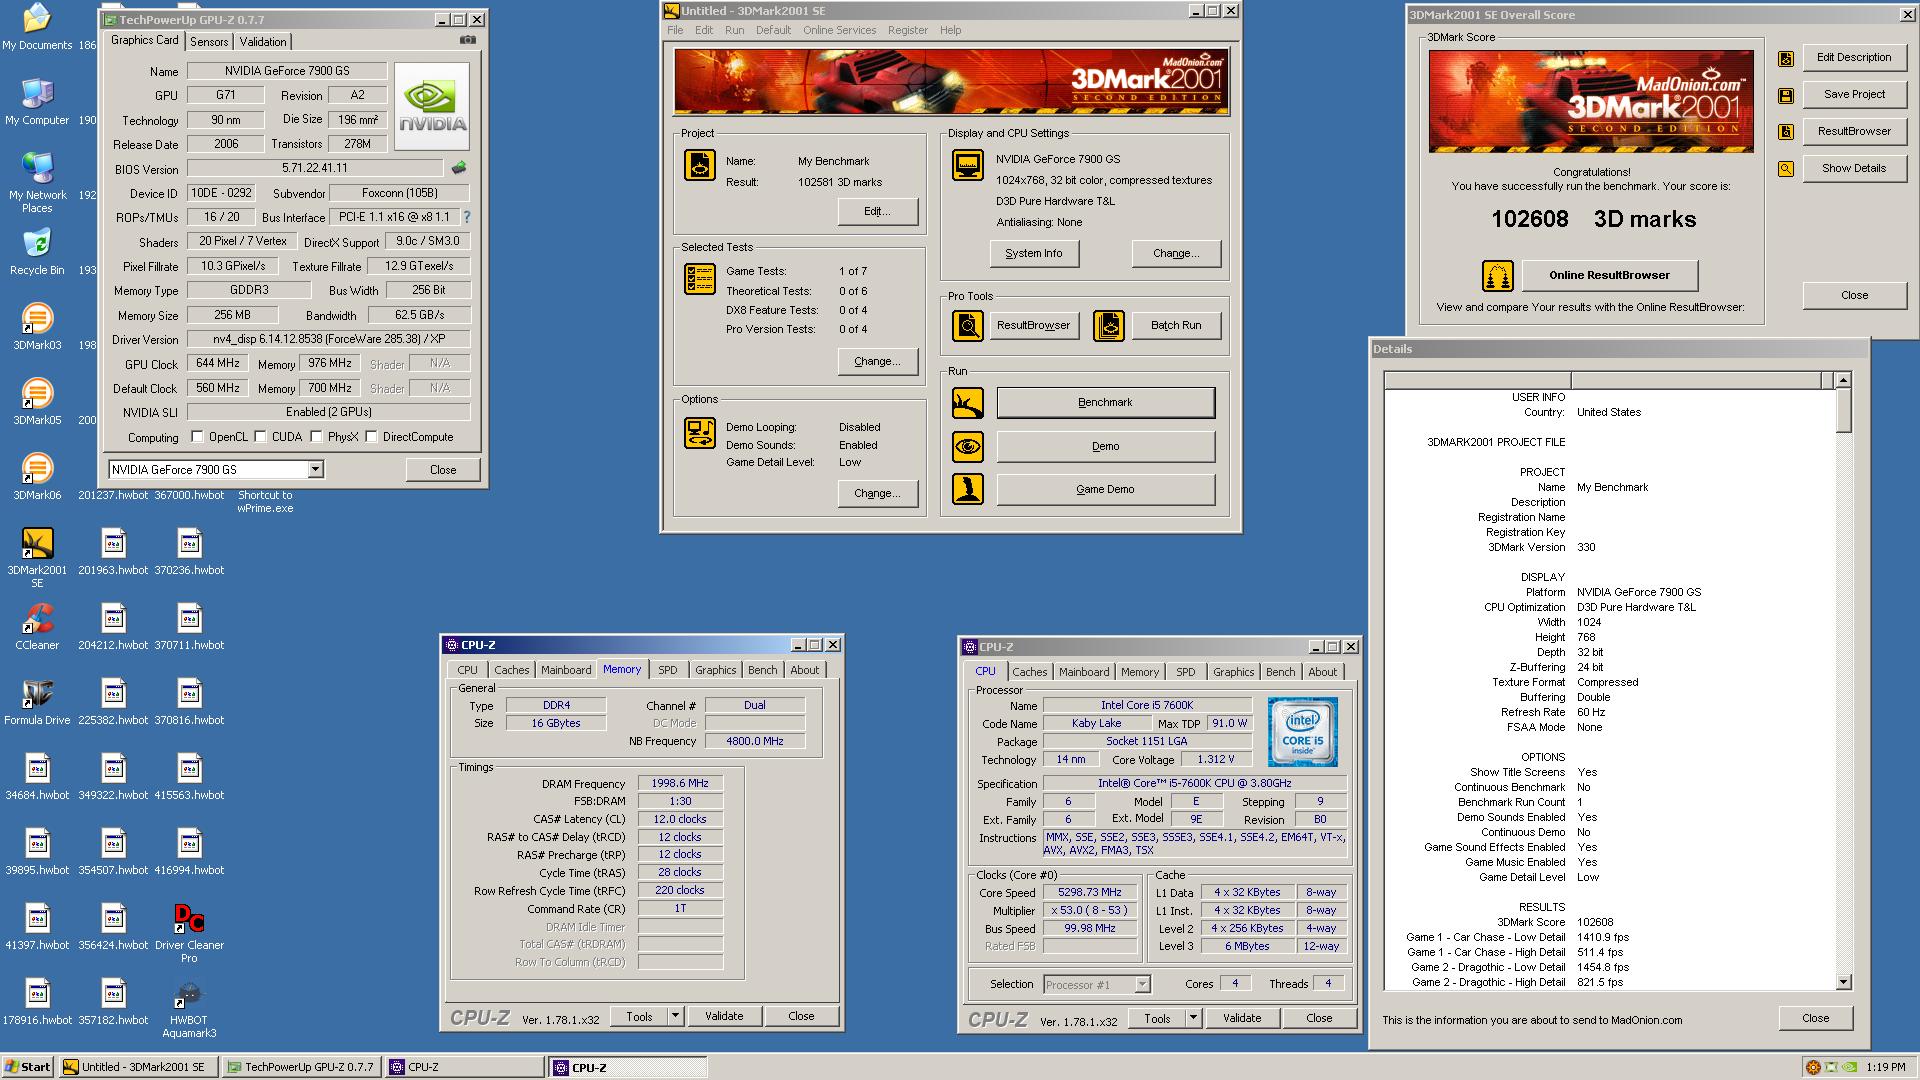Image resolution: width=1920 pixels, height=1080 pixels.
Task: Open My Network Places icon
Action: coord(37,183)
